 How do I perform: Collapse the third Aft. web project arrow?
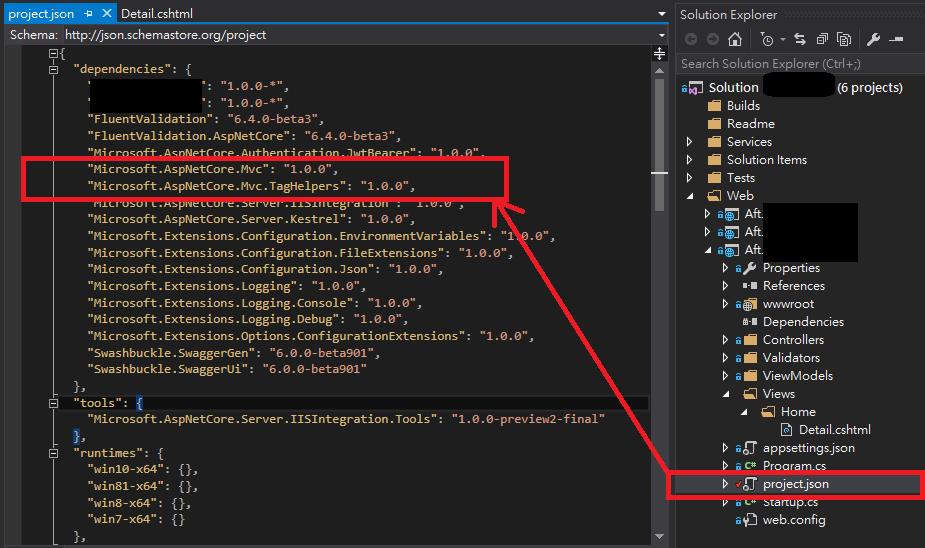click(x=708, y=250)
